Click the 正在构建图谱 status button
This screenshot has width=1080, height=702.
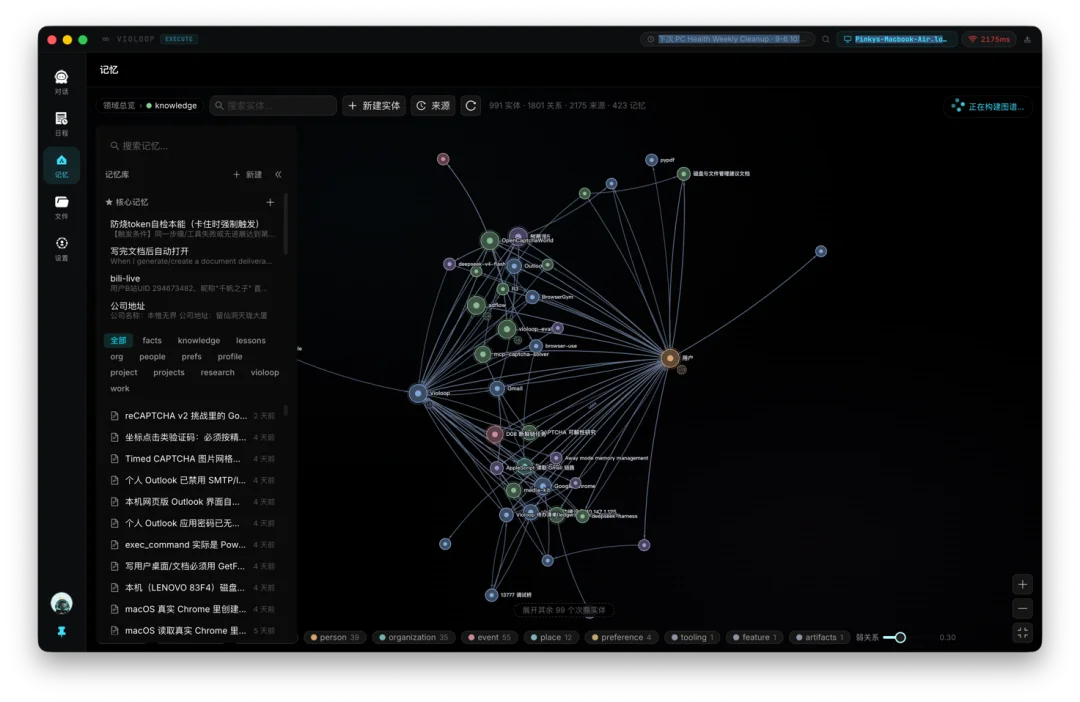coord(988,106)
